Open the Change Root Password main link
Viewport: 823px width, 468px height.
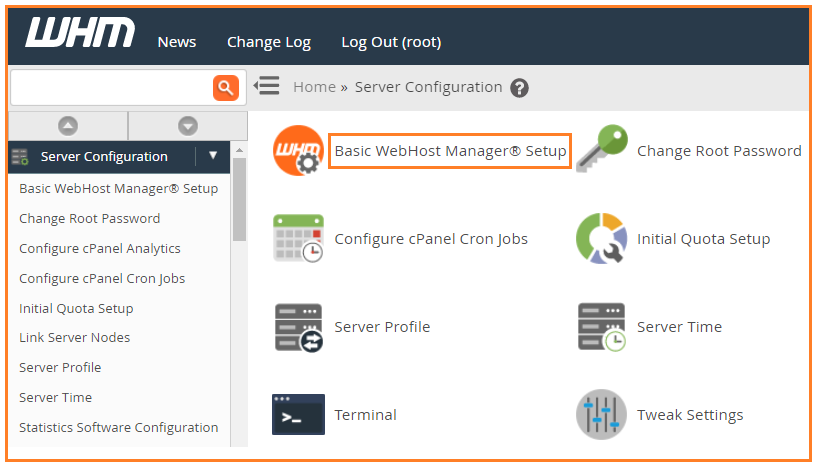click(x=719, y=151)
